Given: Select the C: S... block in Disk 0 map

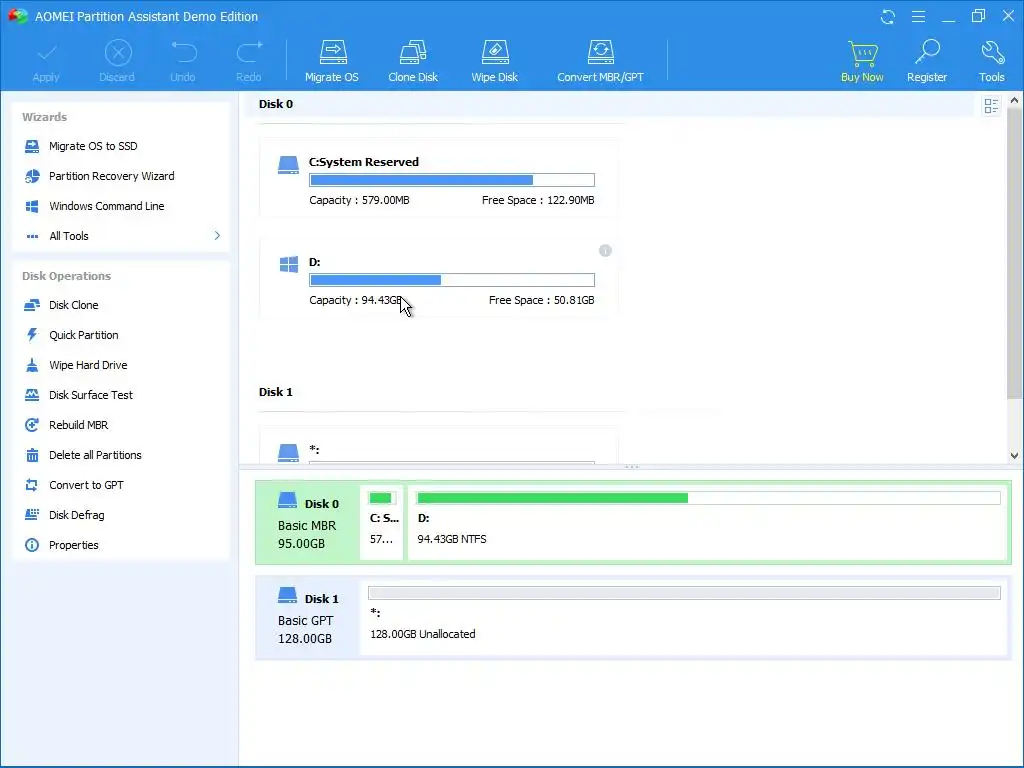Looking at the screenshot, I should [x=382, y=522].
